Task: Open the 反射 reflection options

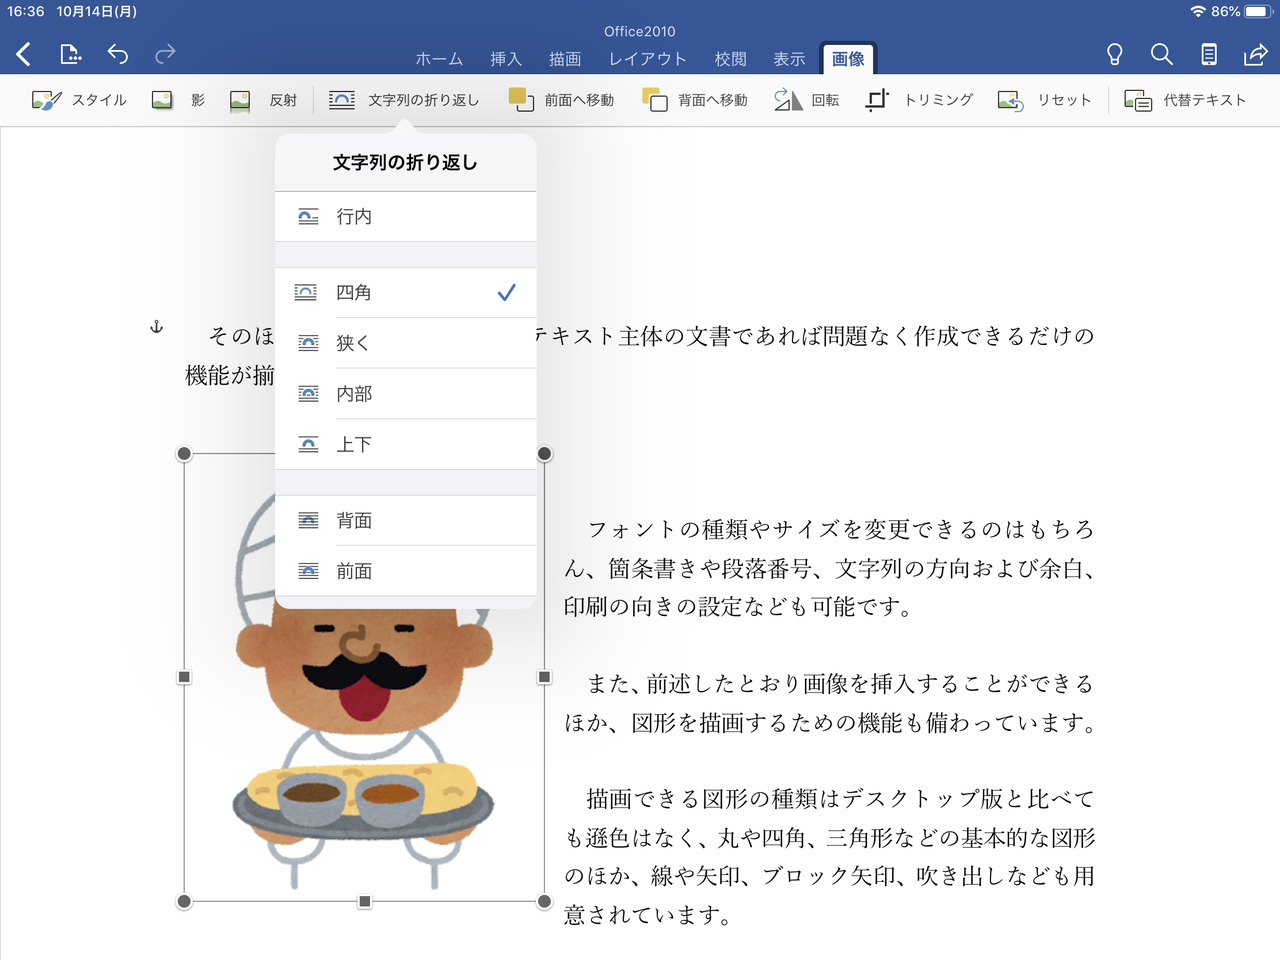Action: tap(263, 100)
